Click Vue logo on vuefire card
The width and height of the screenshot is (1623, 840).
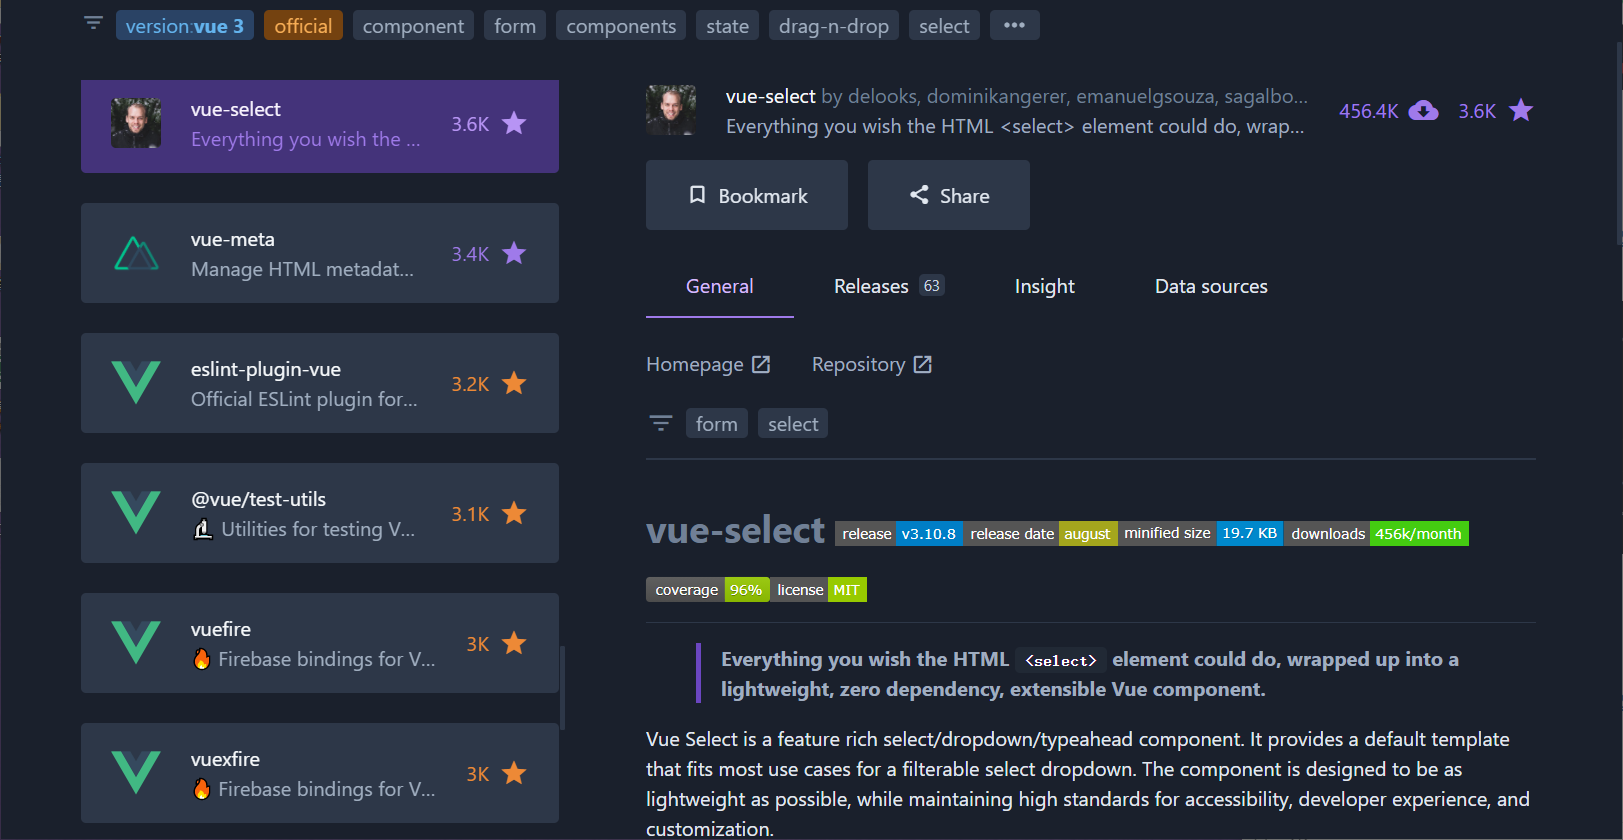point(136,643)
